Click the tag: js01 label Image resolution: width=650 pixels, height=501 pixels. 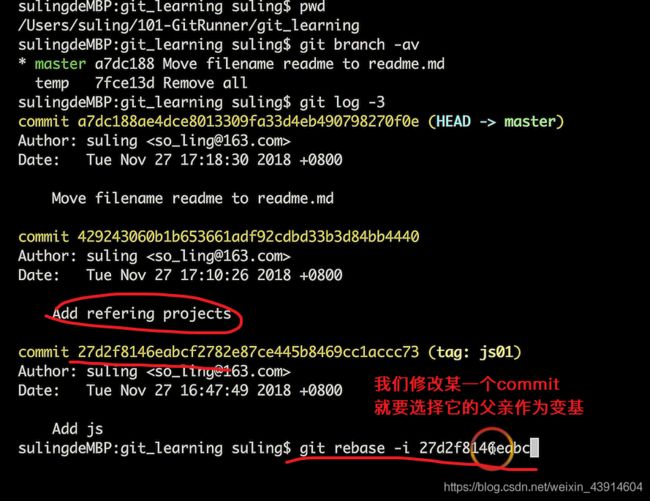[x=475, y=352]
